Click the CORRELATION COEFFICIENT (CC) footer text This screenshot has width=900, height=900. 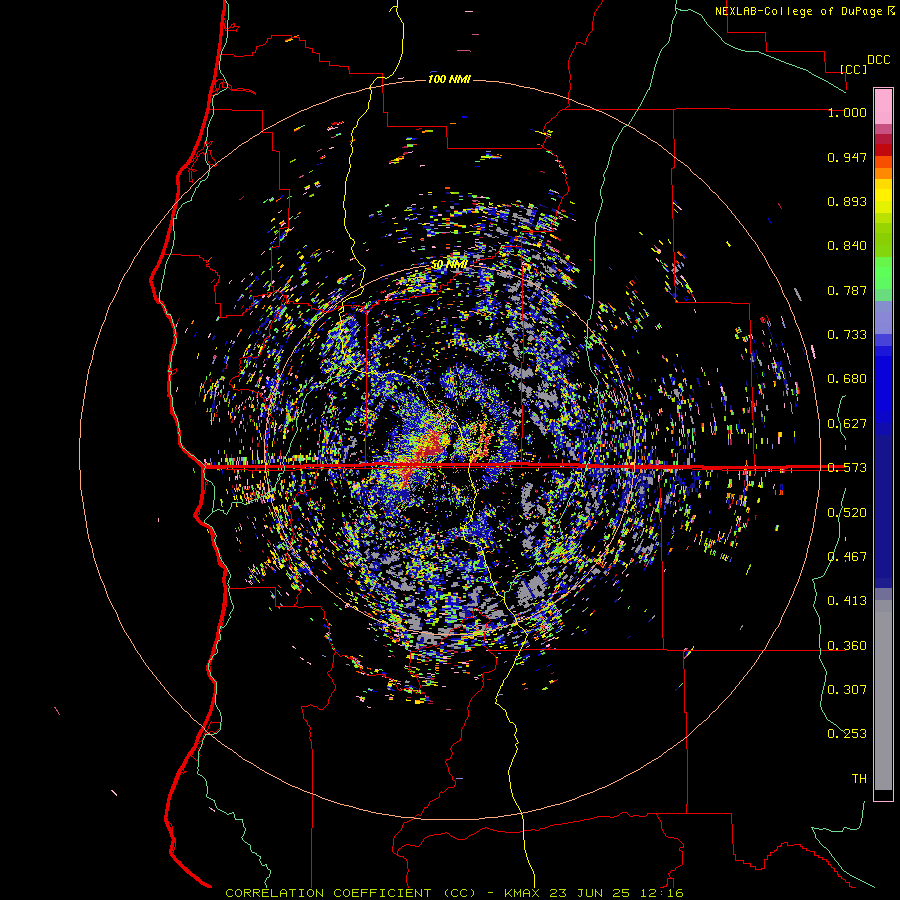tap(351, 893)
